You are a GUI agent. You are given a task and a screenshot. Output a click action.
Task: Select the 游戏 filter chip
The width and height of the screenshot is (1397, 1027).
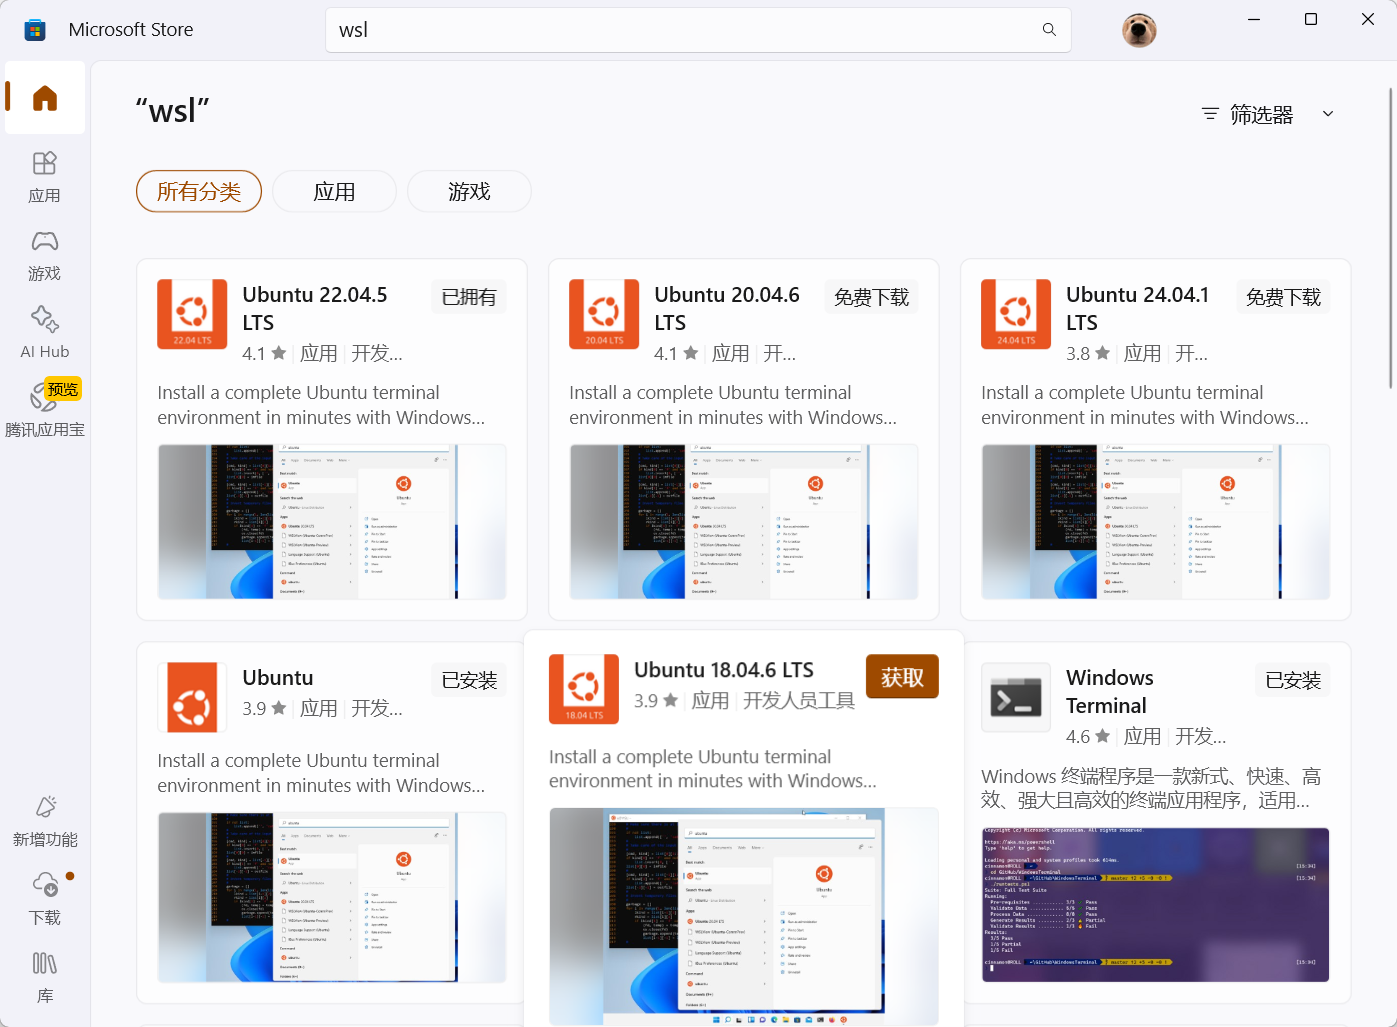[469, 191]
